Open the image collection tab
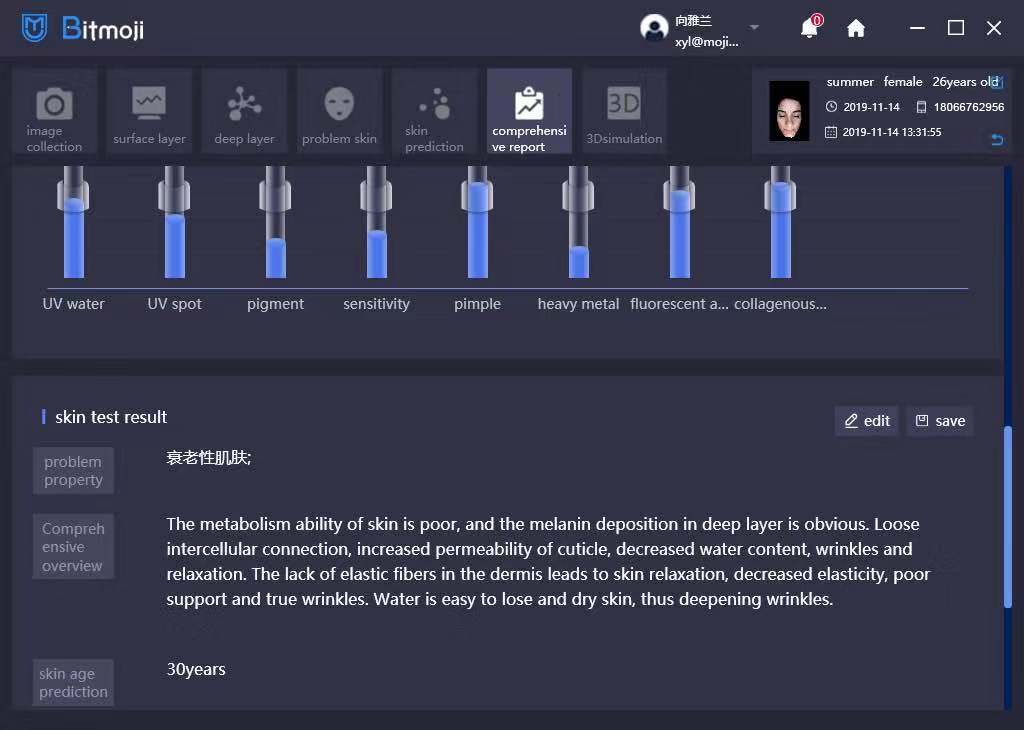Viewport: 1024px width, 730px height. pos(55,111)
